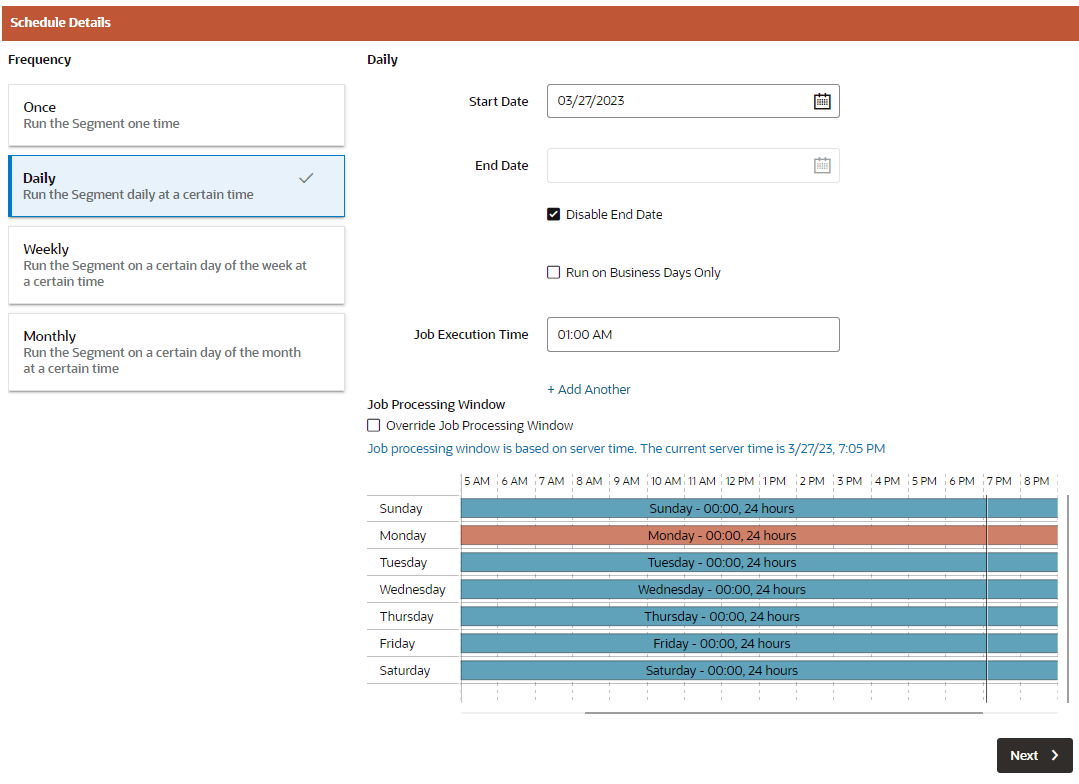Click the + Add Another link
Screen dimensions: 1079x784
[588, 390]
